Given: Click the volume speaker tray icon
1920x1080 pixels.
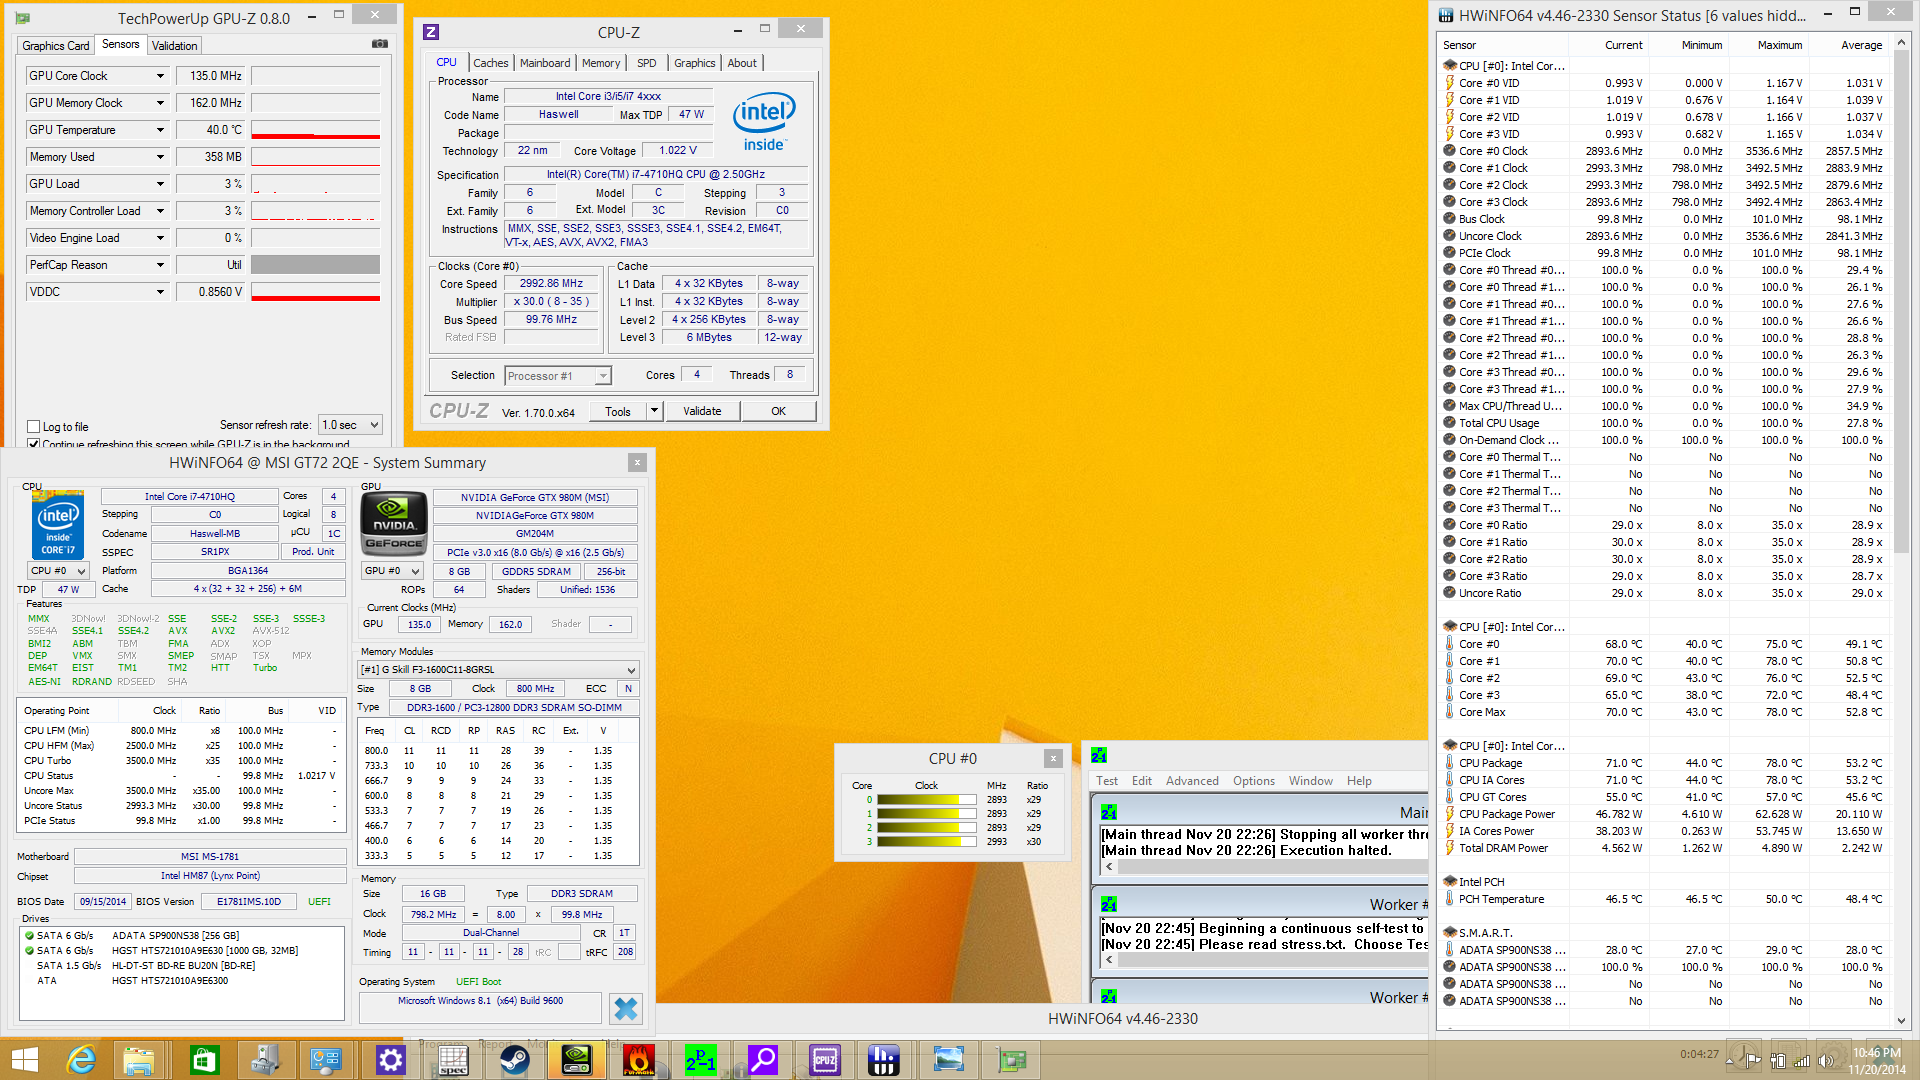Looking at the screenshot, I should tap(1827, 1061).
